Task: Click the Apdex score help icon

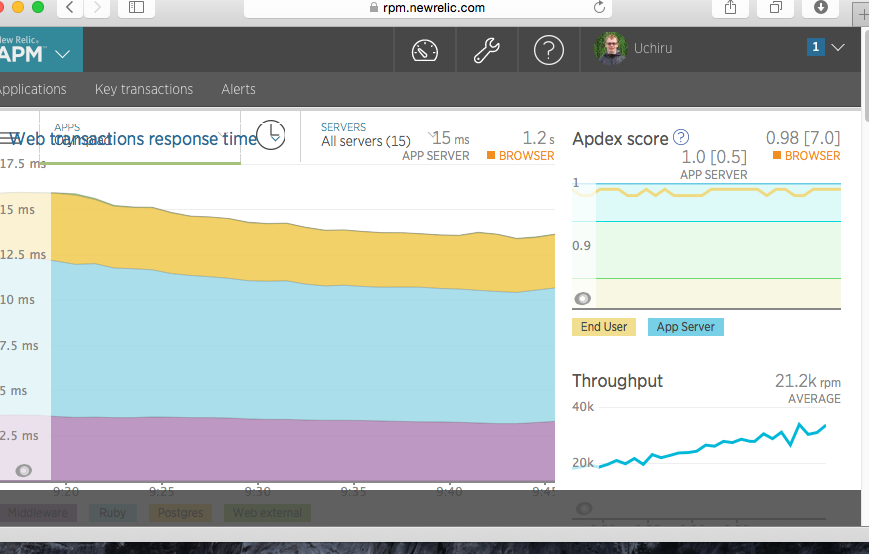Action: click(x=681, y=137)
